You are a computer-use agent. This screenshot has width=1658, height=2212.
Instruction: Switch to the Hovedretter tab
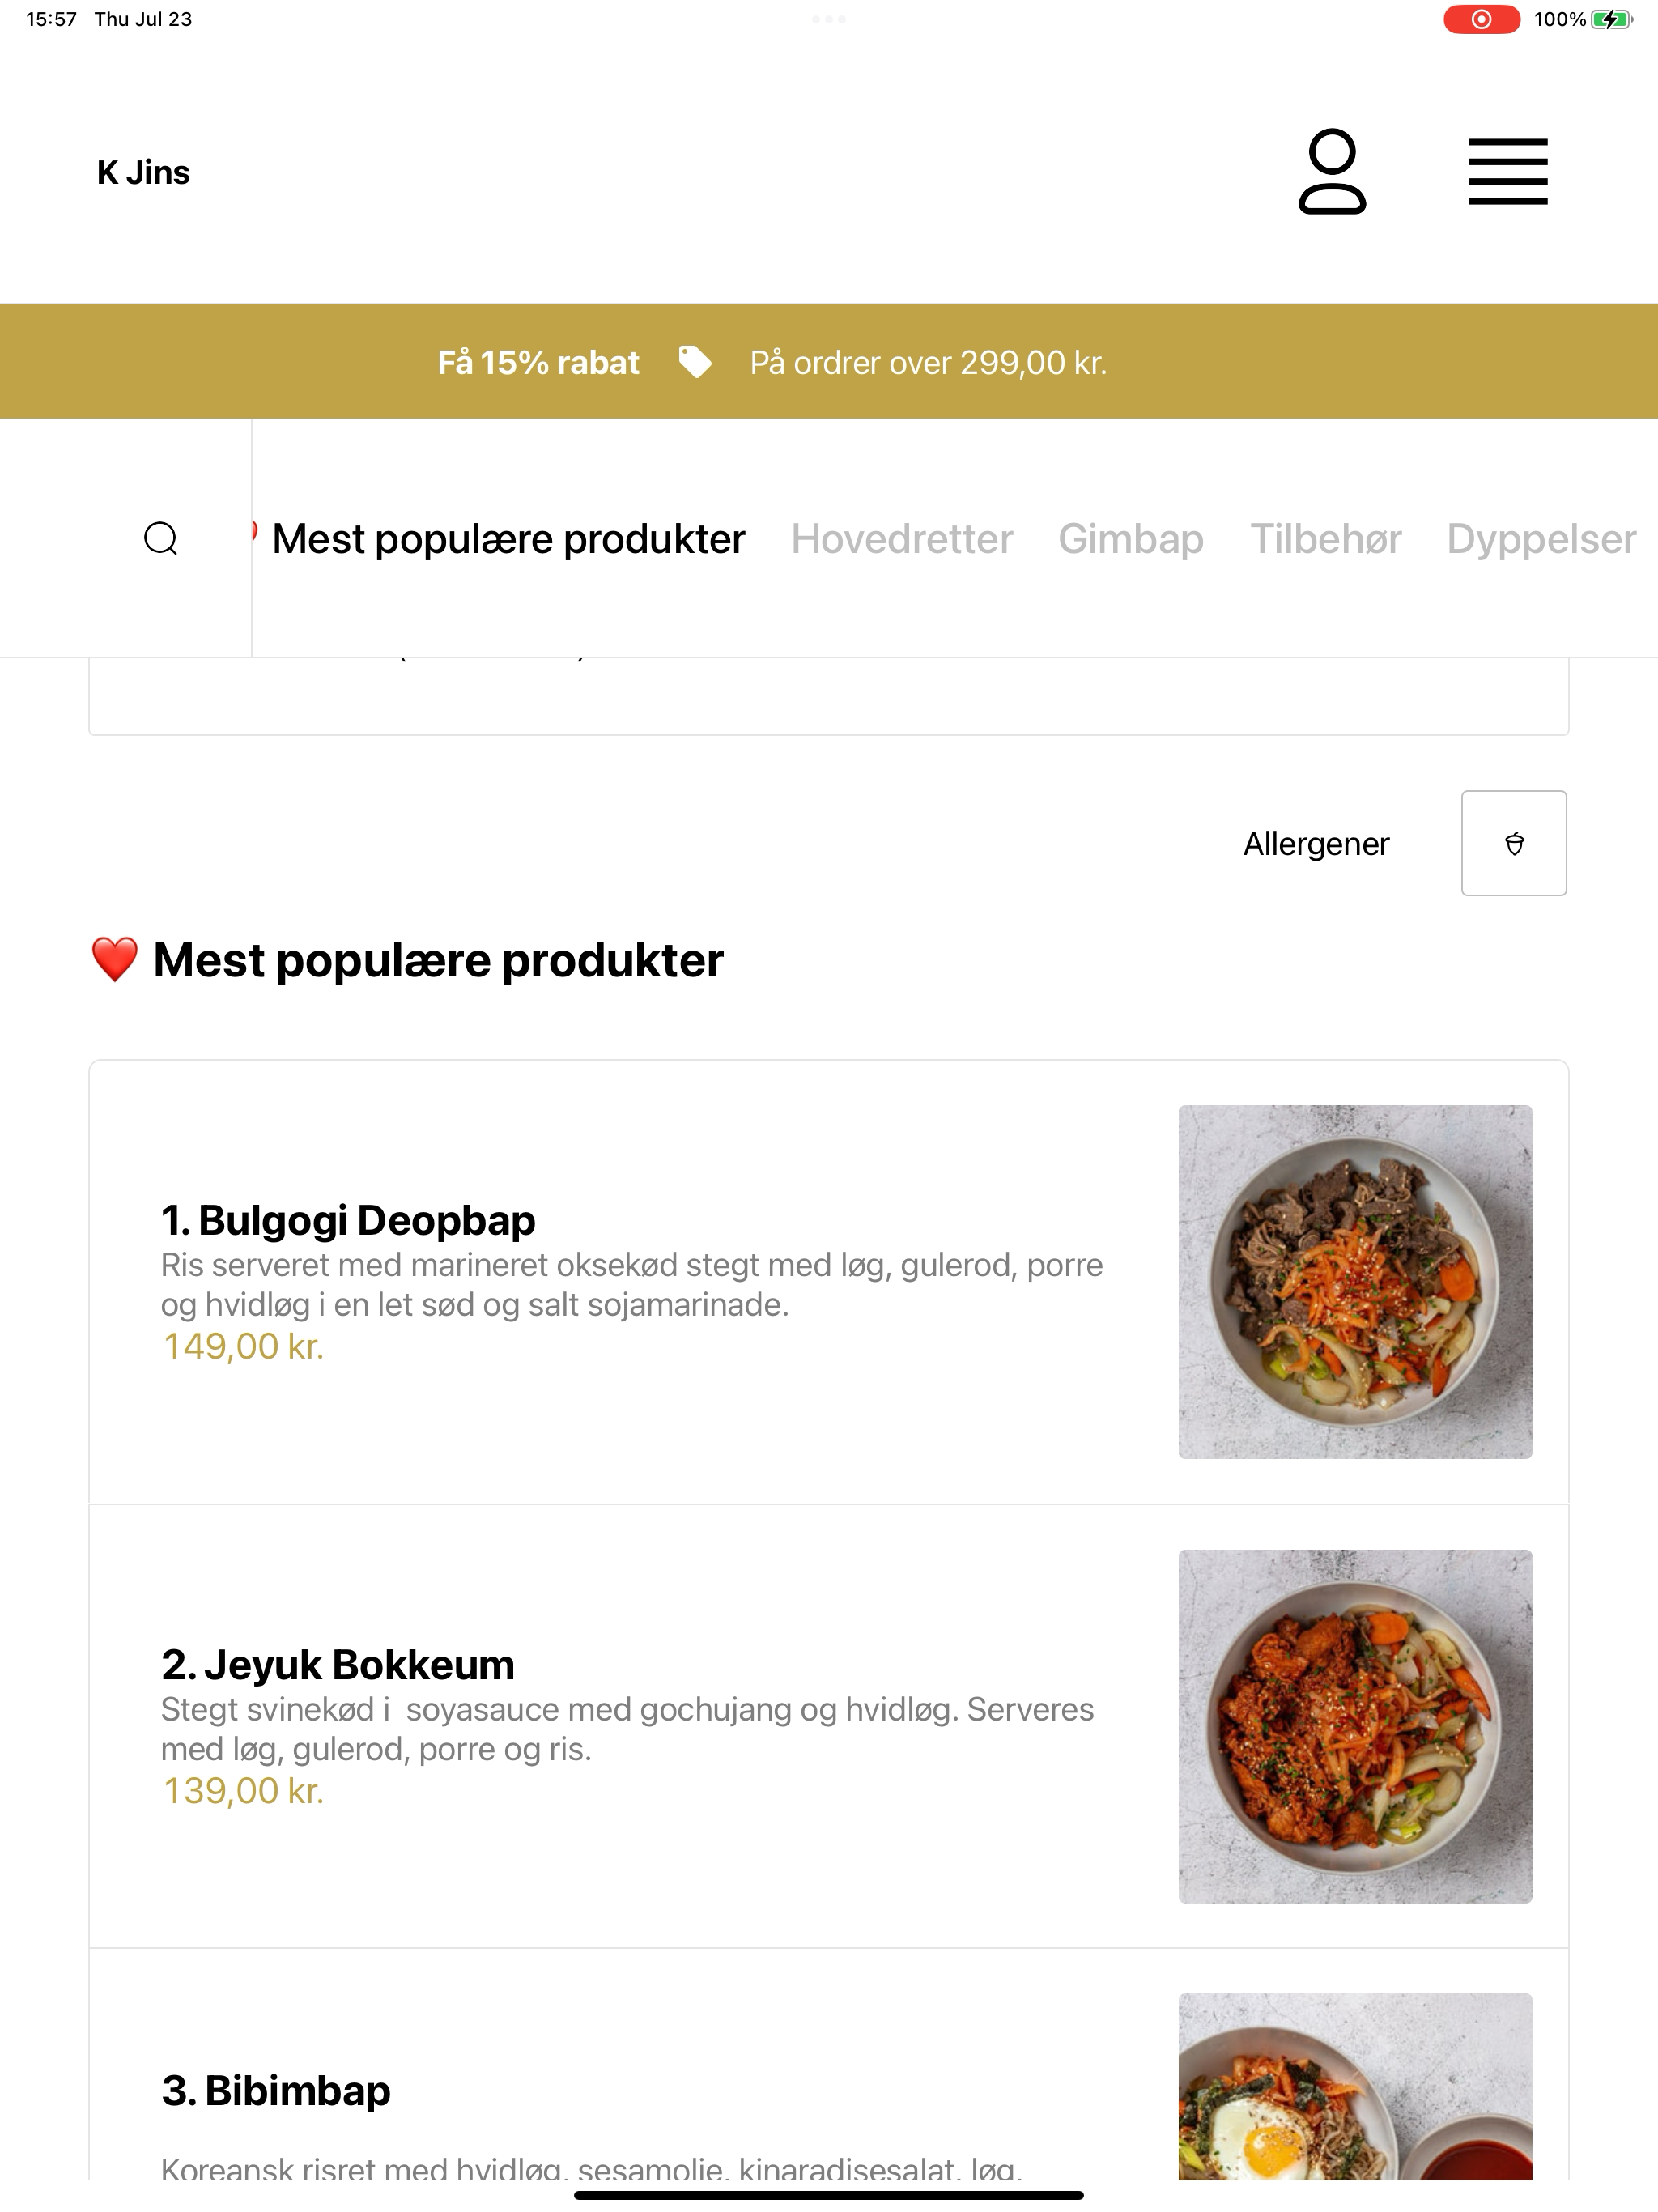(902, 539)
